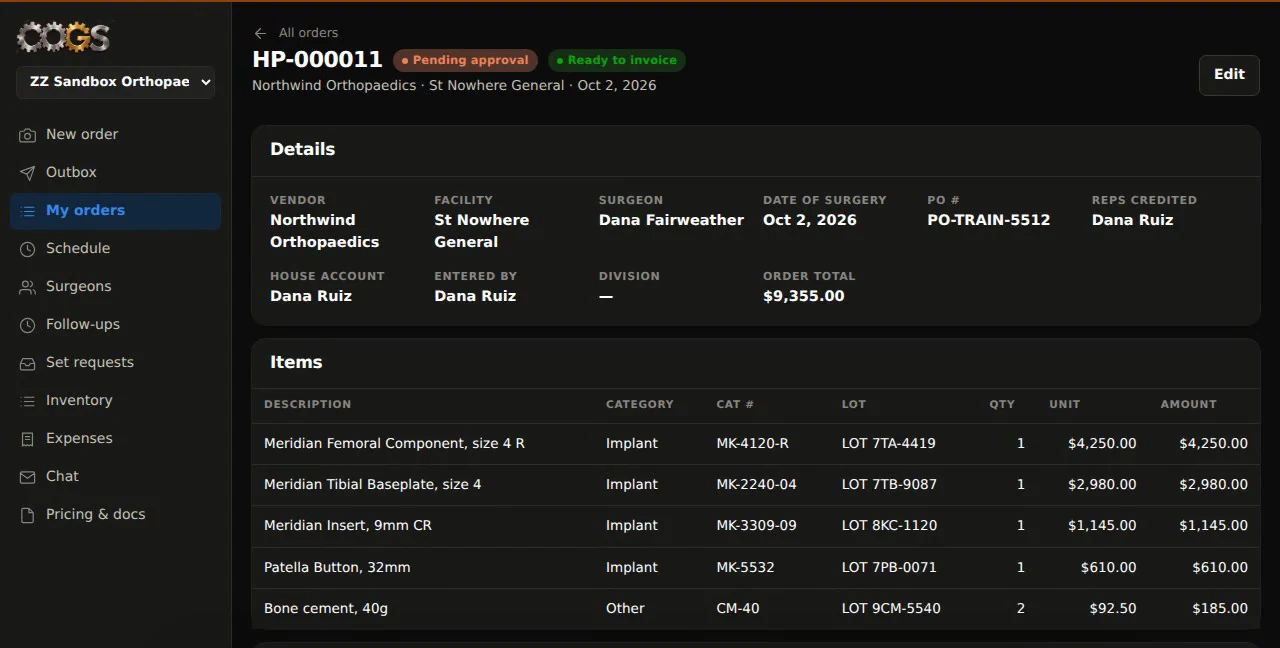Click the Amount column header
This screenshot has height=648, width=1280.
(x=1189, y=404)
